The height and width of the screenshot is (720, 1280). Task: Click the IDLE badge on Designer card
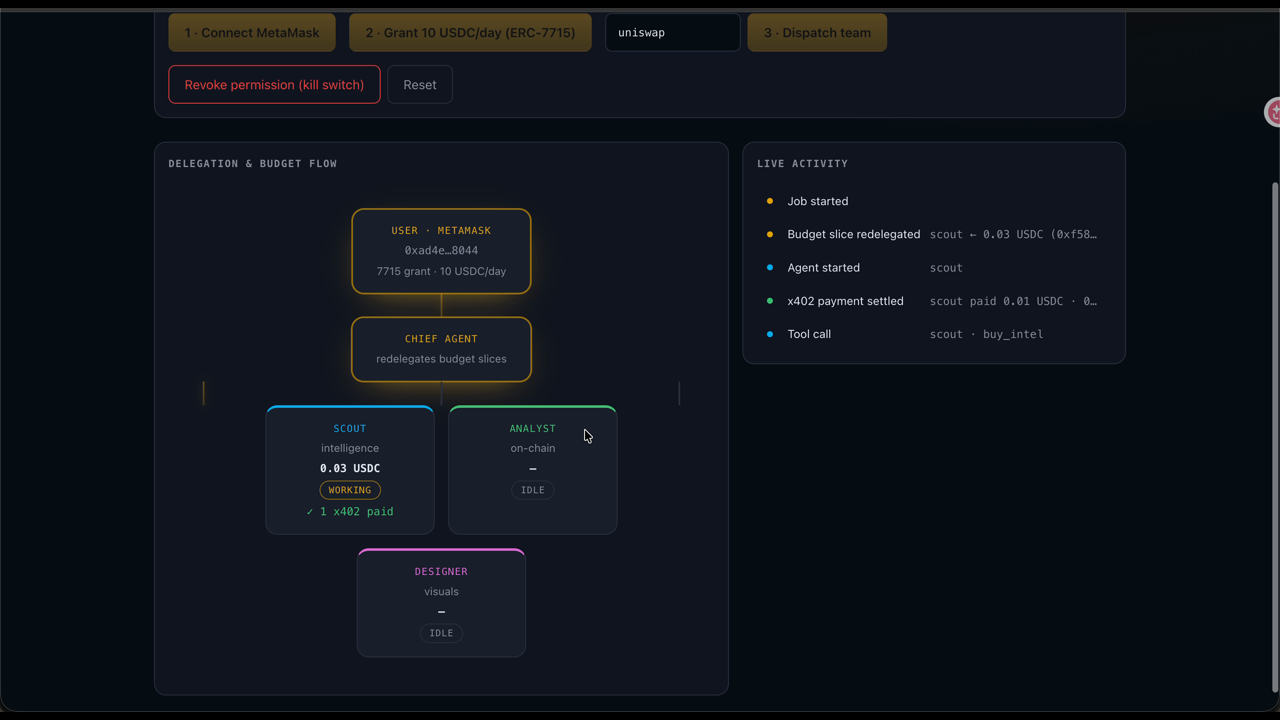point(441,633)
